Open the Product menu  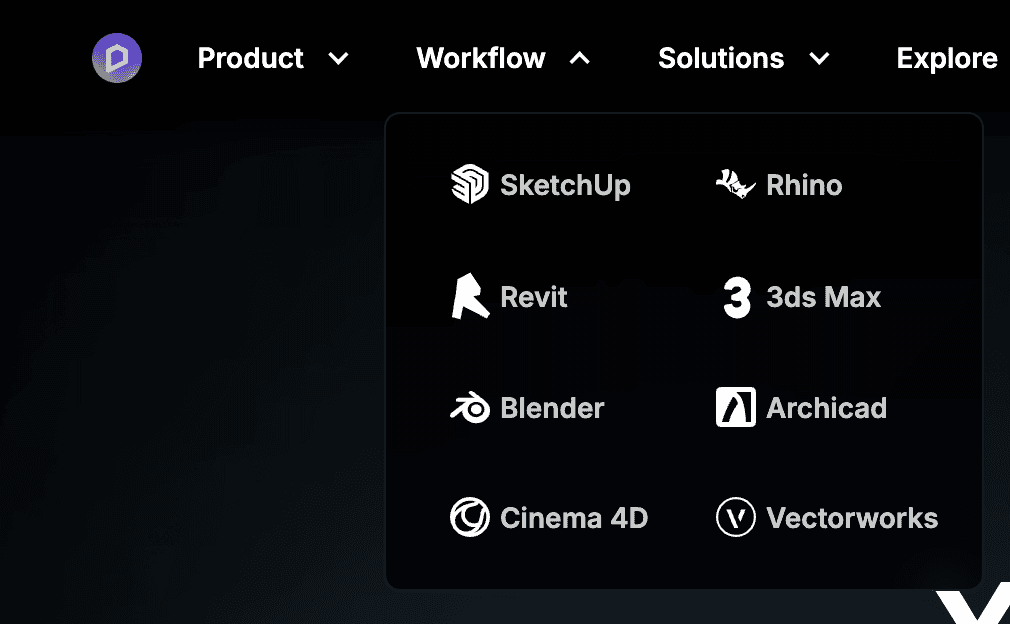[x=250, y=59]
